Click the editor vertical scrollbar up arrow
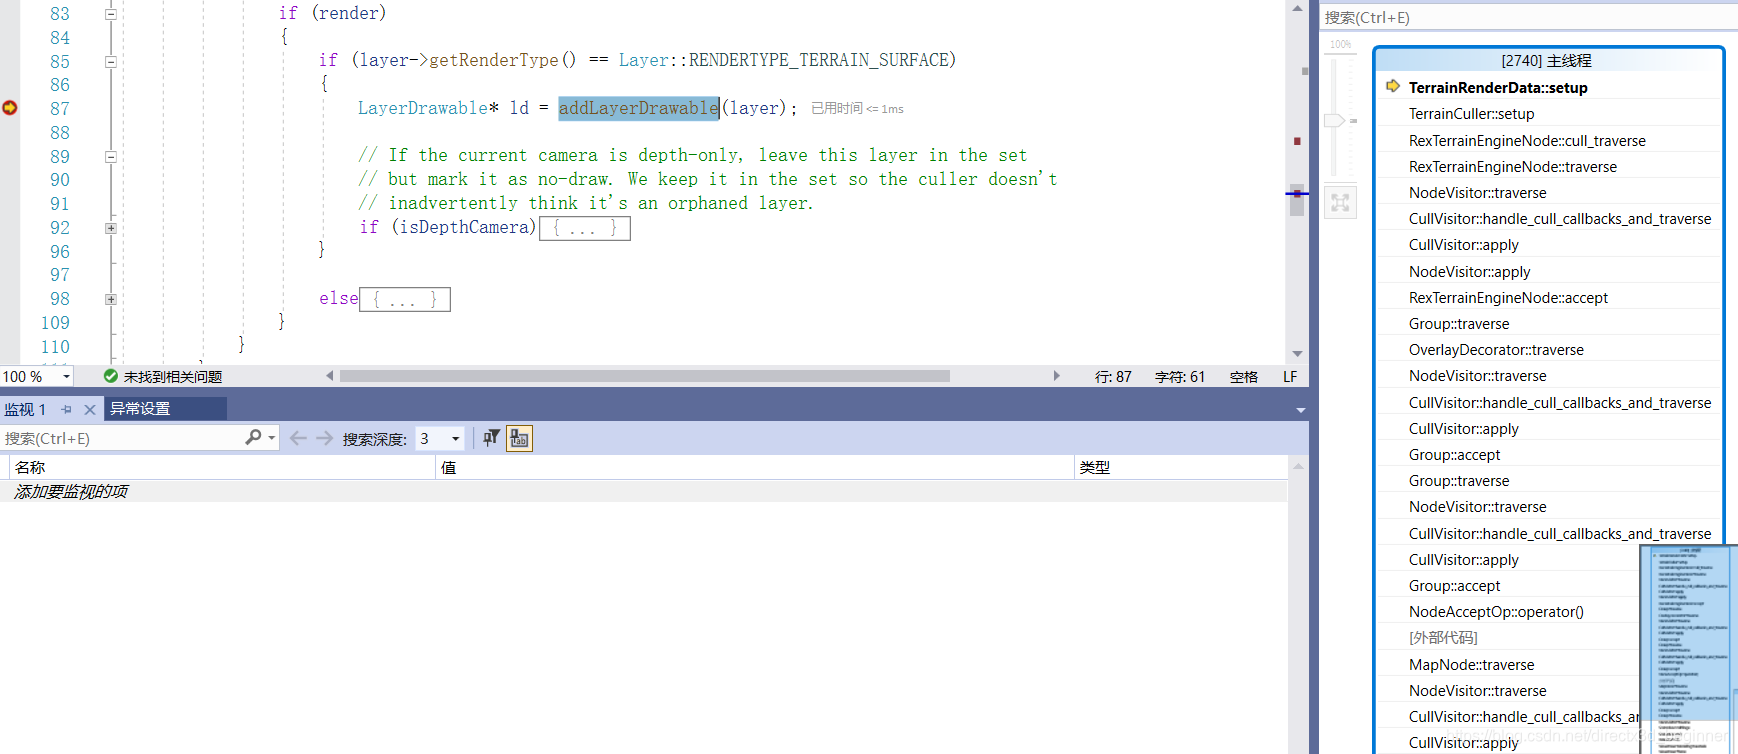The width and height of the screenshot is (1738, 754). click(1297, 8)
